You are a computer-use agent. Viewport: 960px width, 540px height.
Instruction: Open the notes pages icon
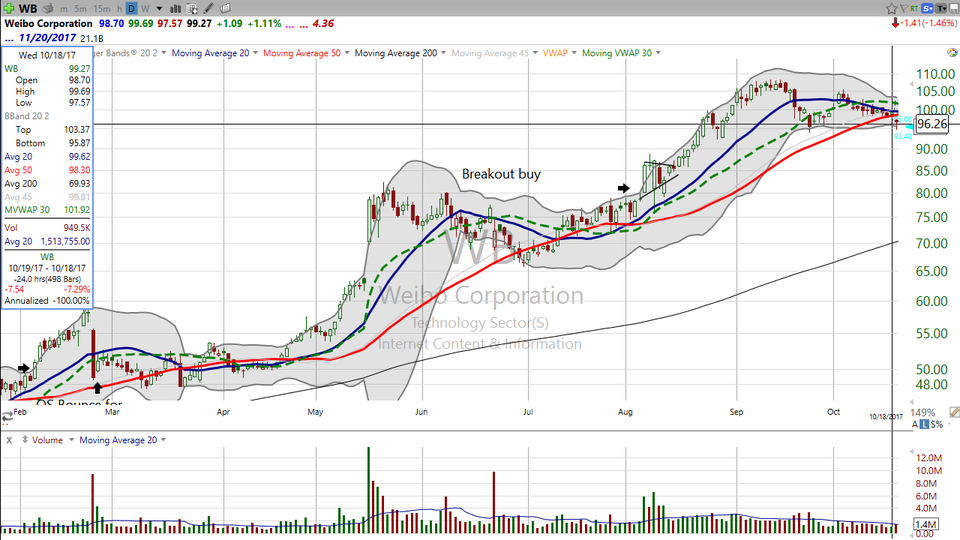coord(225,9)
